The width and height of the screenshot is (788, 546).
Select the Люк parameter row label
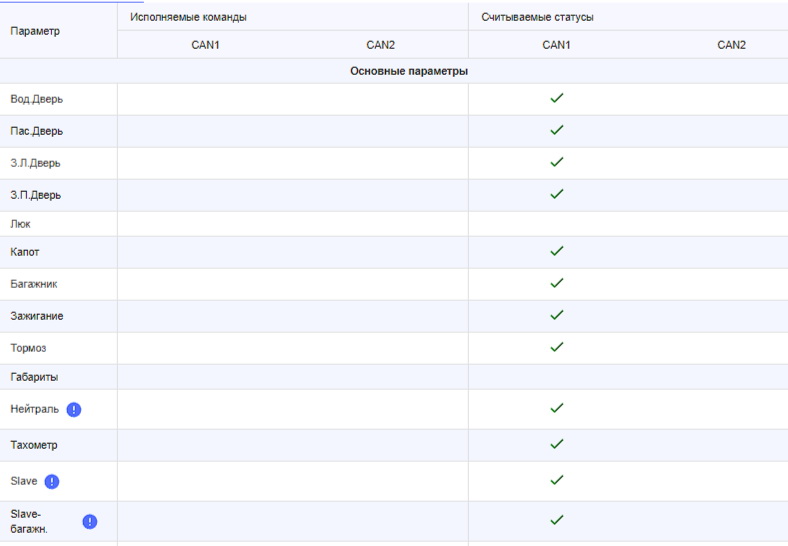(20, 224)
